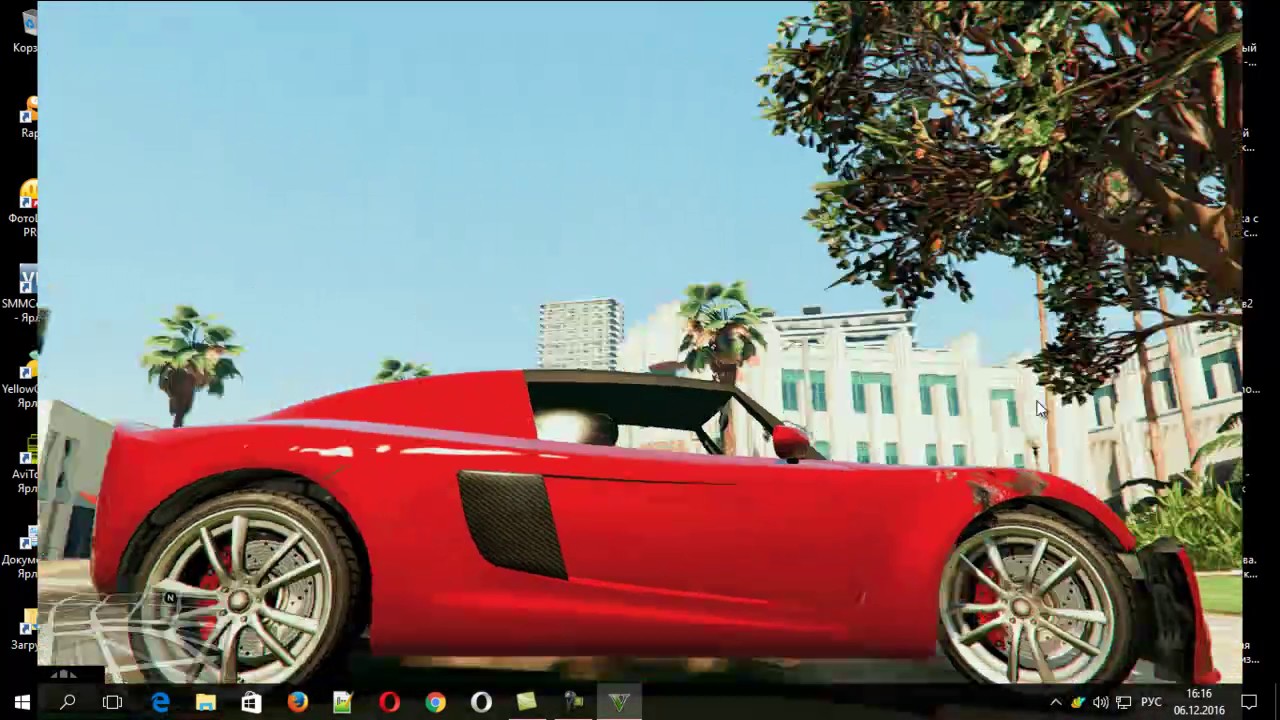Image resolution: width=1280 pixels, height=720 pixels.
Task: Open taskbar search magnifier
Action: click(67, 703)
